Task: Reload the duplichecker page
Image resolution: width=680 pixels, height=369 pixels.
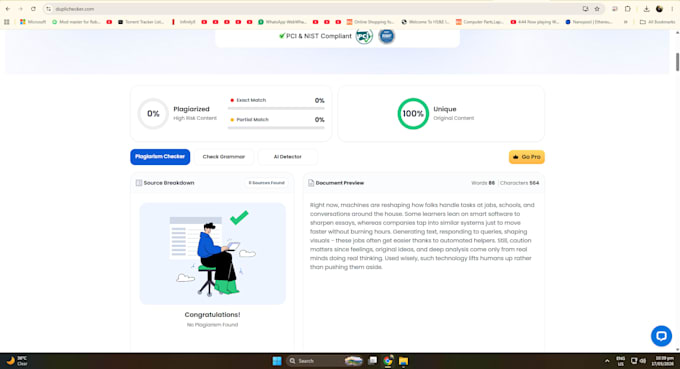Action: coord(33,9)
